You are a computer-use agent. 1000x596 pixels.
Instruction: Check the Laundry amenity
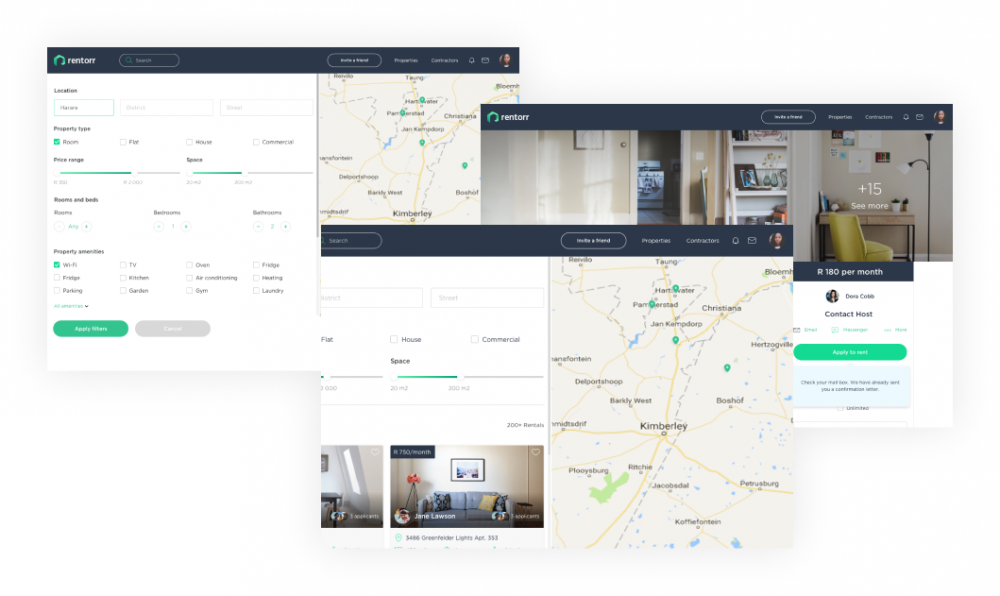coord(256,291)
